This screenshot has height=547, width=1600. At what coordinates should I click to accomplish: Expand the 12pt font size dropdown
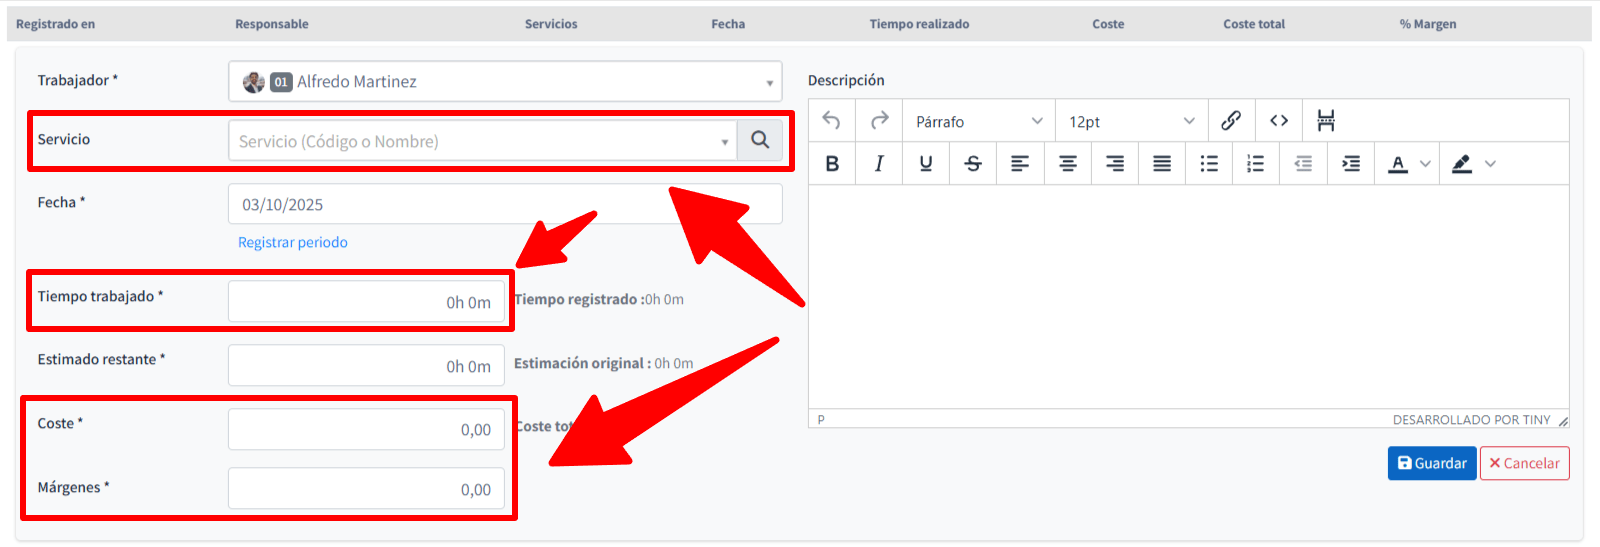(x=1131, y=121)
